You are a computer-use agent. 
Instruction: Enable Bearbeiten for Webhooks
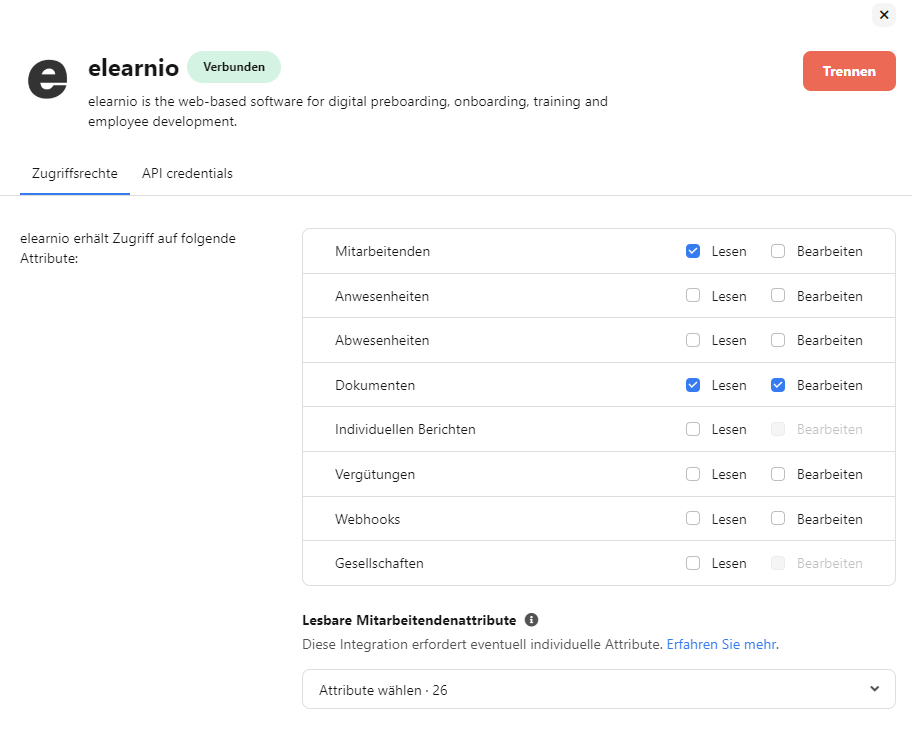point(778,518)
